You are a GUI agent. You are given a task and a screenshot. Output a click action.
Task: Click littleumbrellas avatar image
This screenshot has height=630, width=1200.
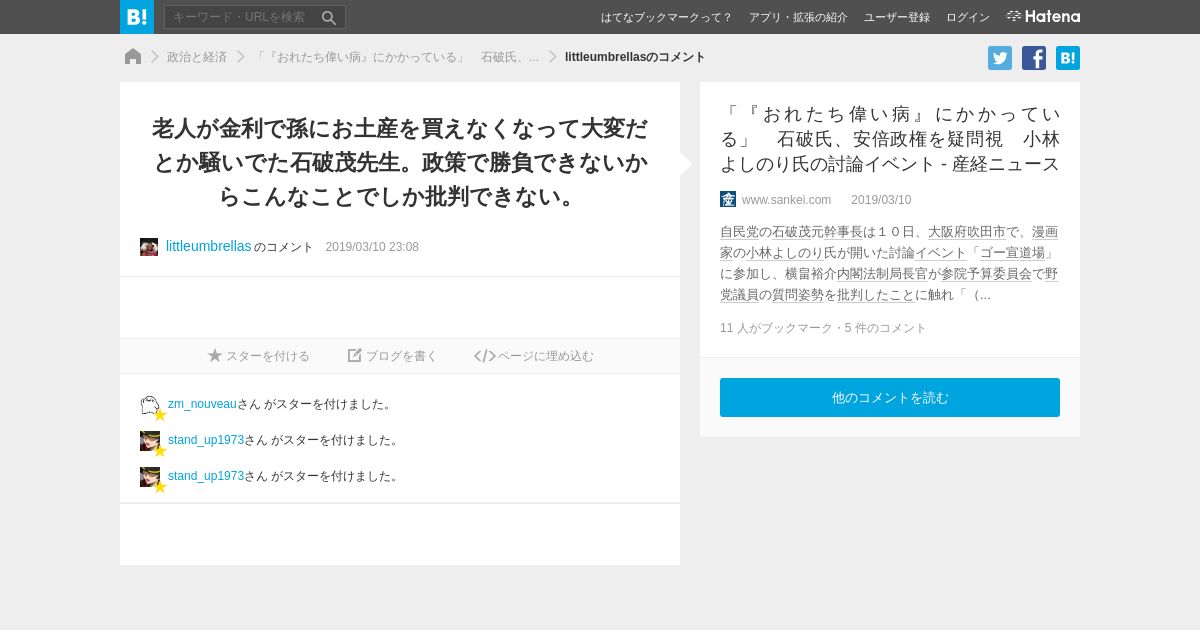coord(149,247)
